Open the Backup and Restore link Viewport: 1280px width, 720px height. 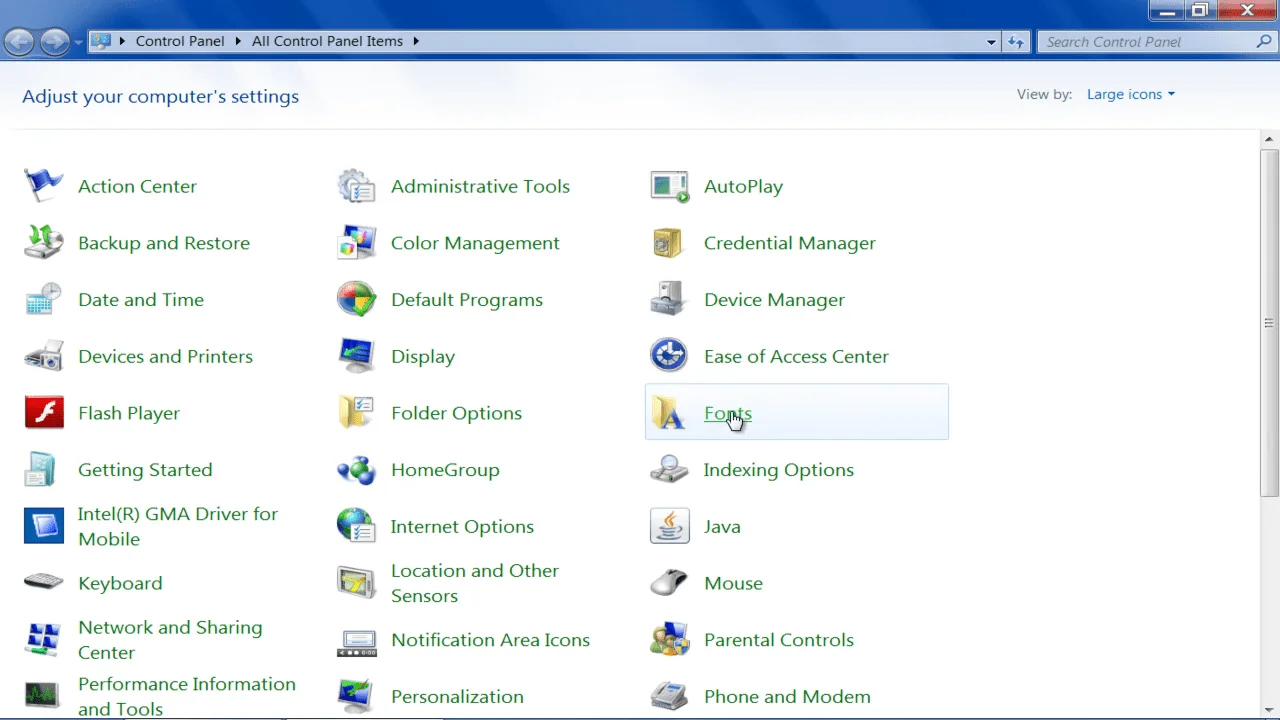(164, 243)
